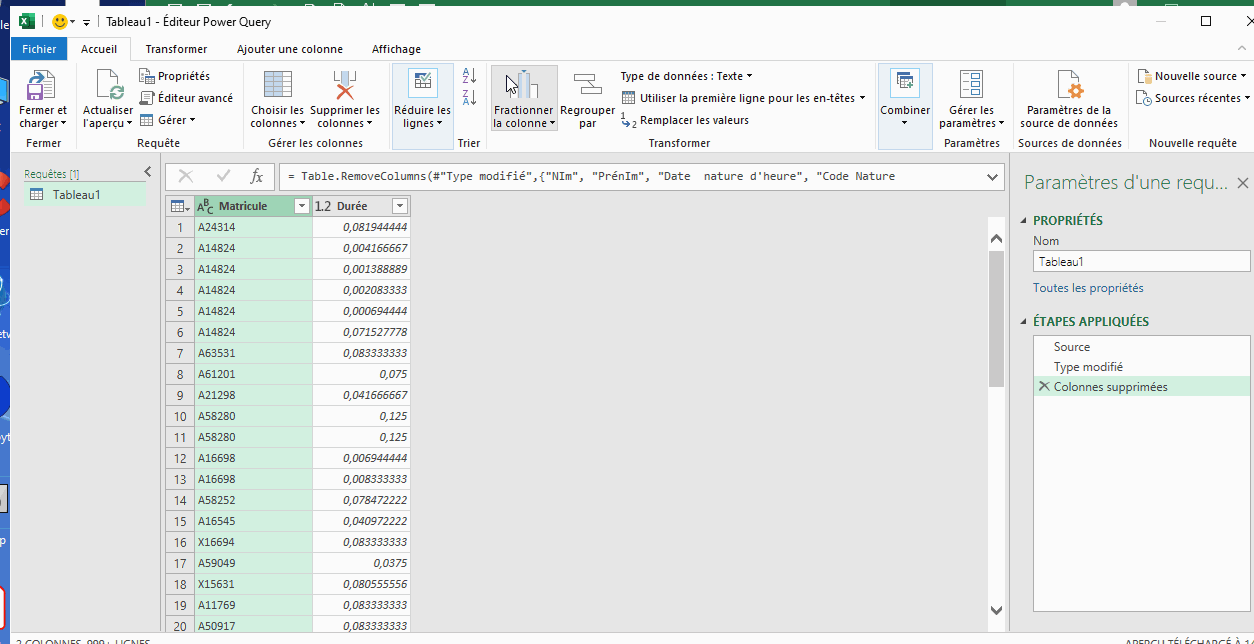
Task: Click the Supprimer les colonnes icon
Action: point(344,85)
